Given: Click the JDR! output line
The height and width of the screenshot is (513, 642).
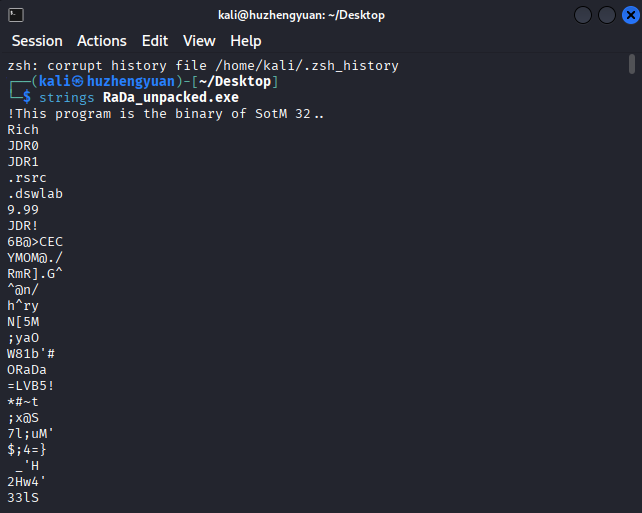Looking at the screenshot, I should tap(23, 226).
